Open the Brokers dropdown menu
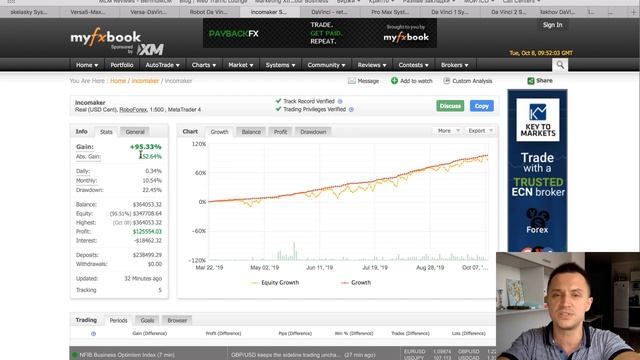 coord(454,65)
